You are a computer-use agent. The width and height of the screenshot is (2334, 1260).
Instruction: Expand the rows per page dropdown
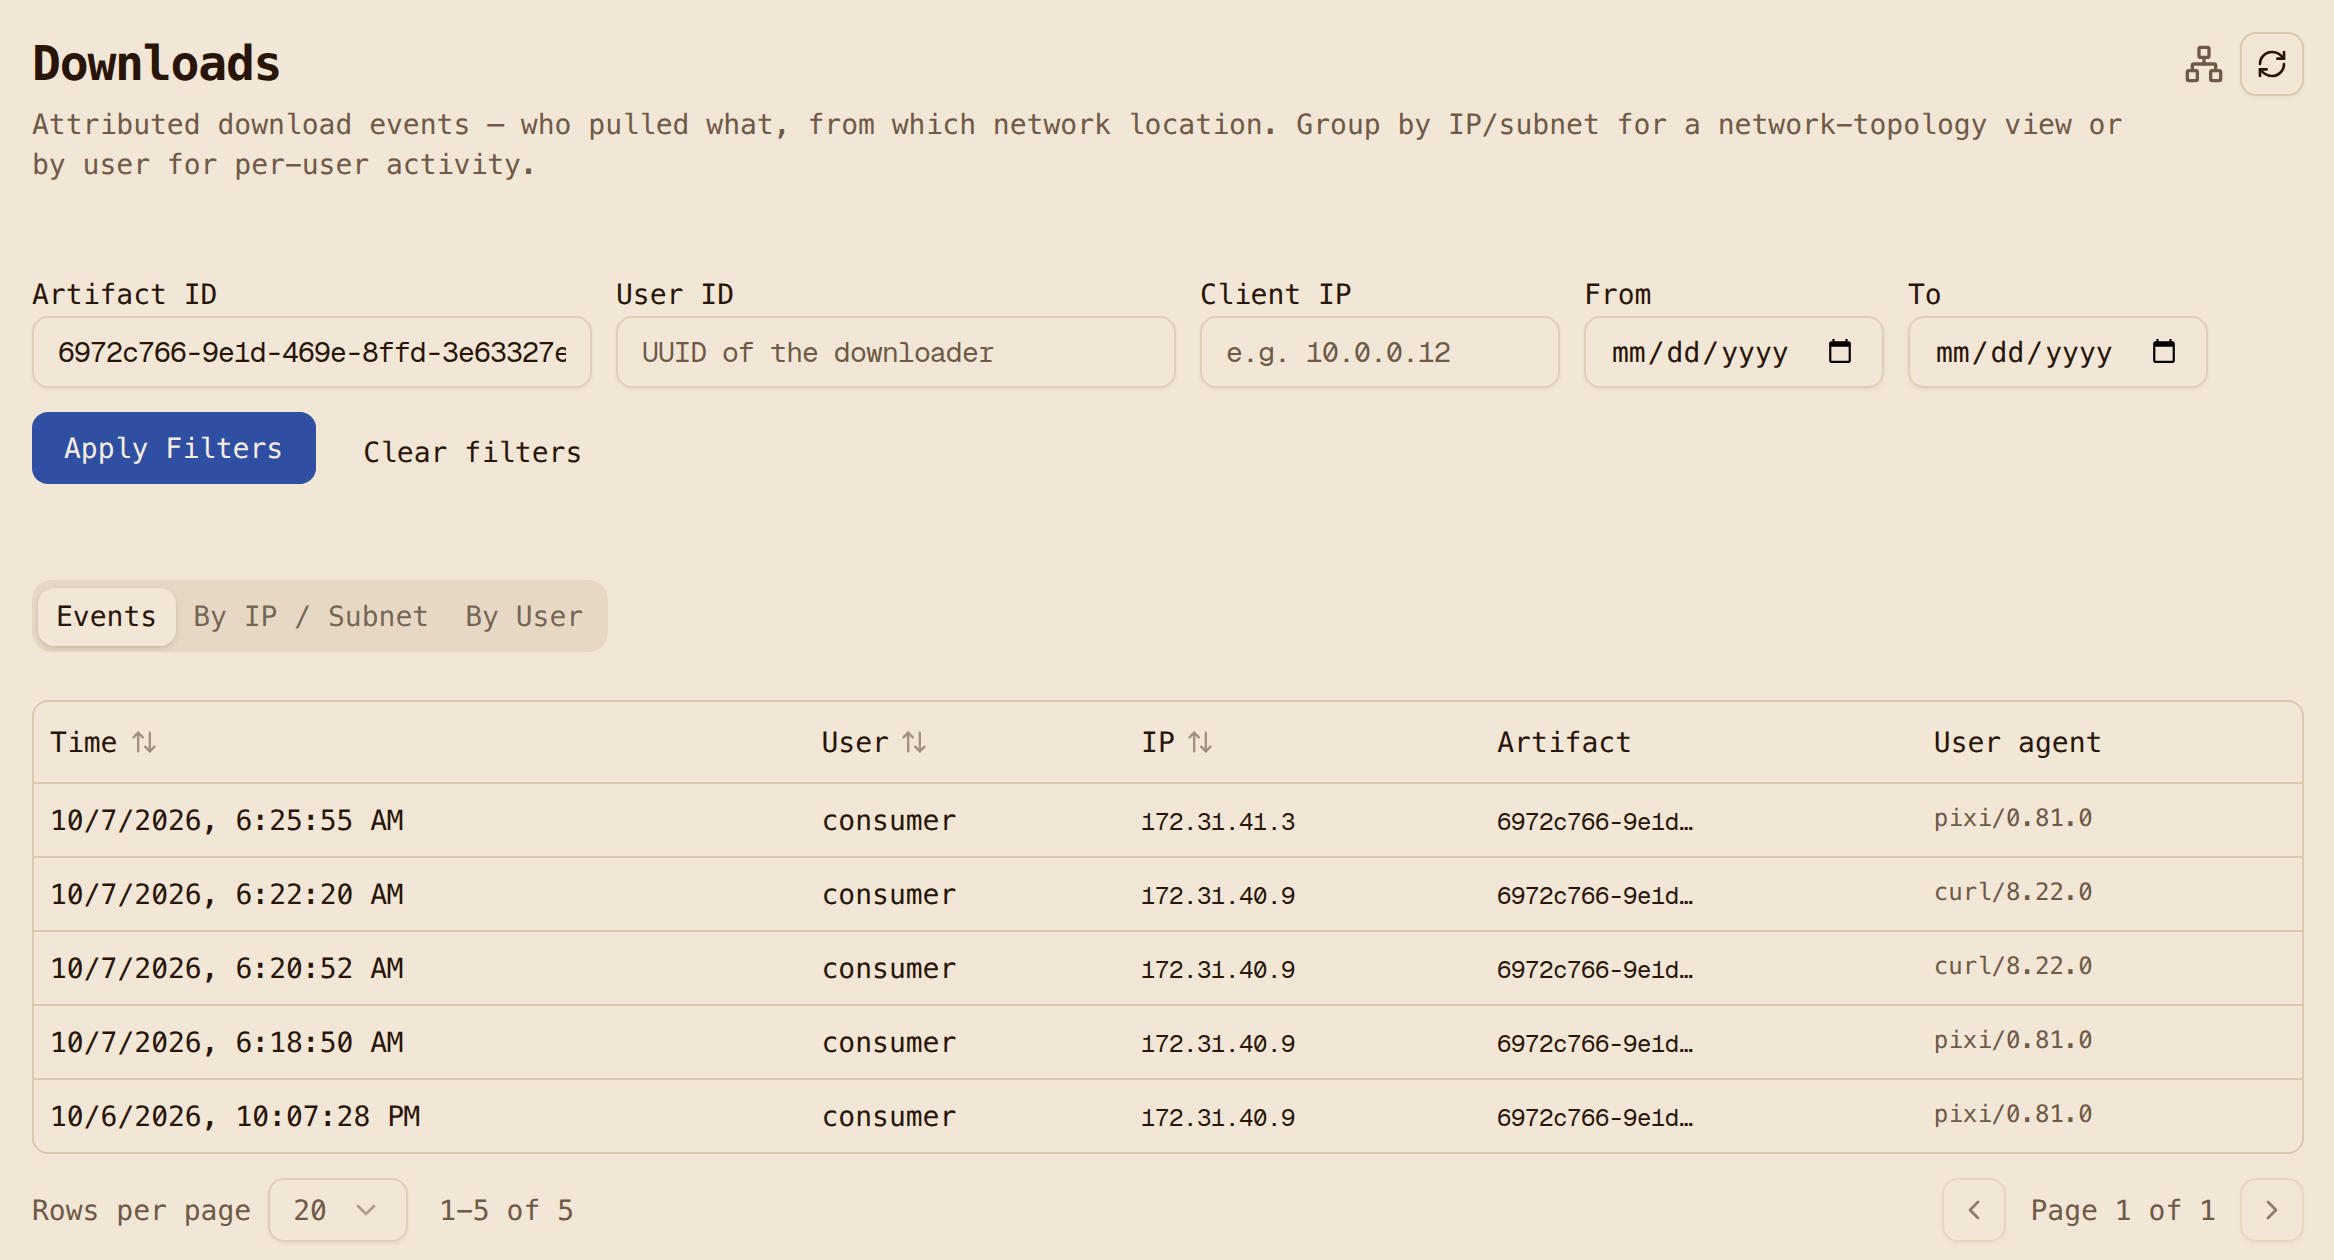coord(337,1210)
